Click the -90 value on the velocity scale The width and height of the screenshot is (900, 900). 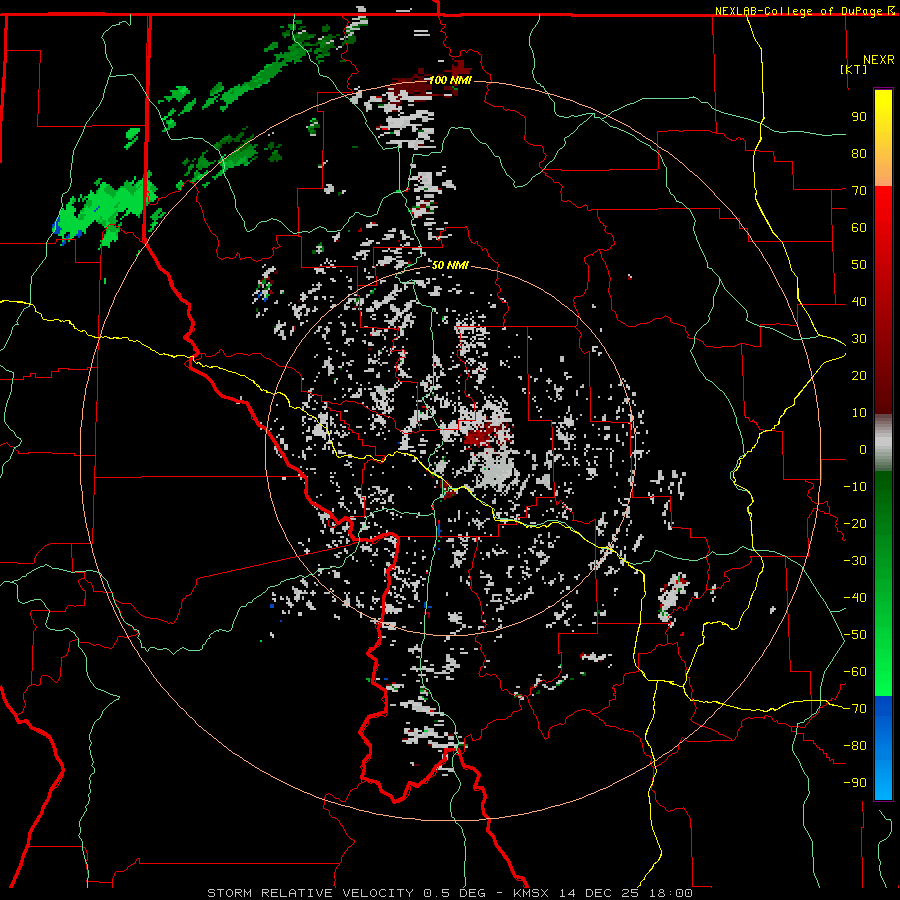click(x=855, y=783)
